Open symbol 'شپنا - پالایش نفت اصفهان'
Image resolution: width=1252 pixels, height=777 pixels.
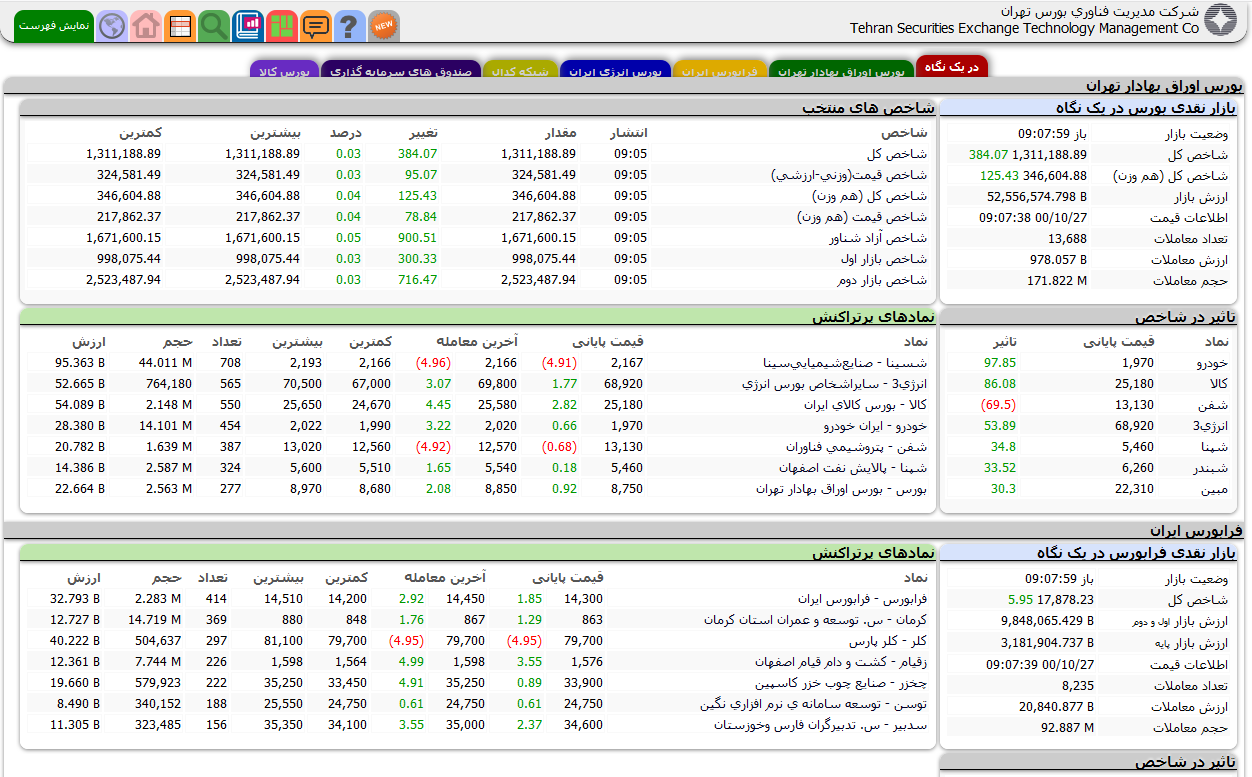coord(853,468)
